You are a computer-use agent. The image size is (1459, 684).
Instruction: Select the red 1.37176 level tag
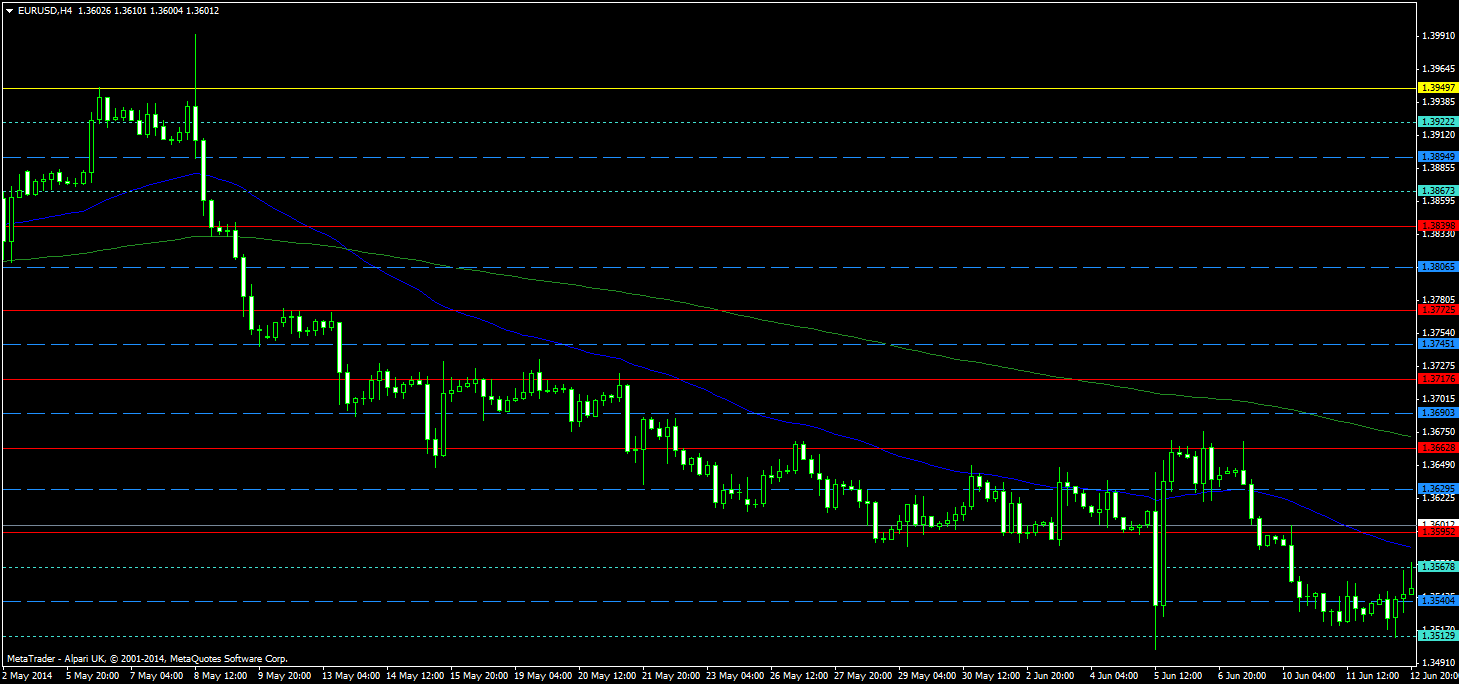[x=1438, y=379]
